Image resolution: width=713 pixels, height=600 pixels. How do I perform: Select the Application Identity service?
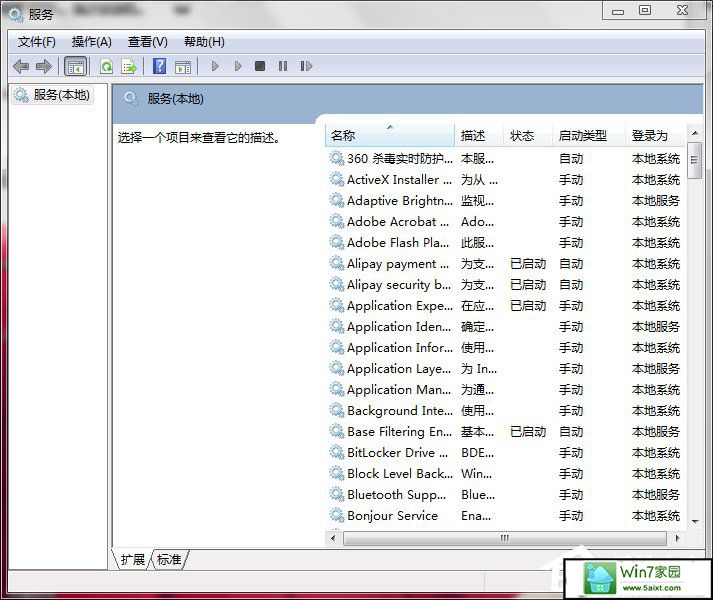tap(505, 327)
